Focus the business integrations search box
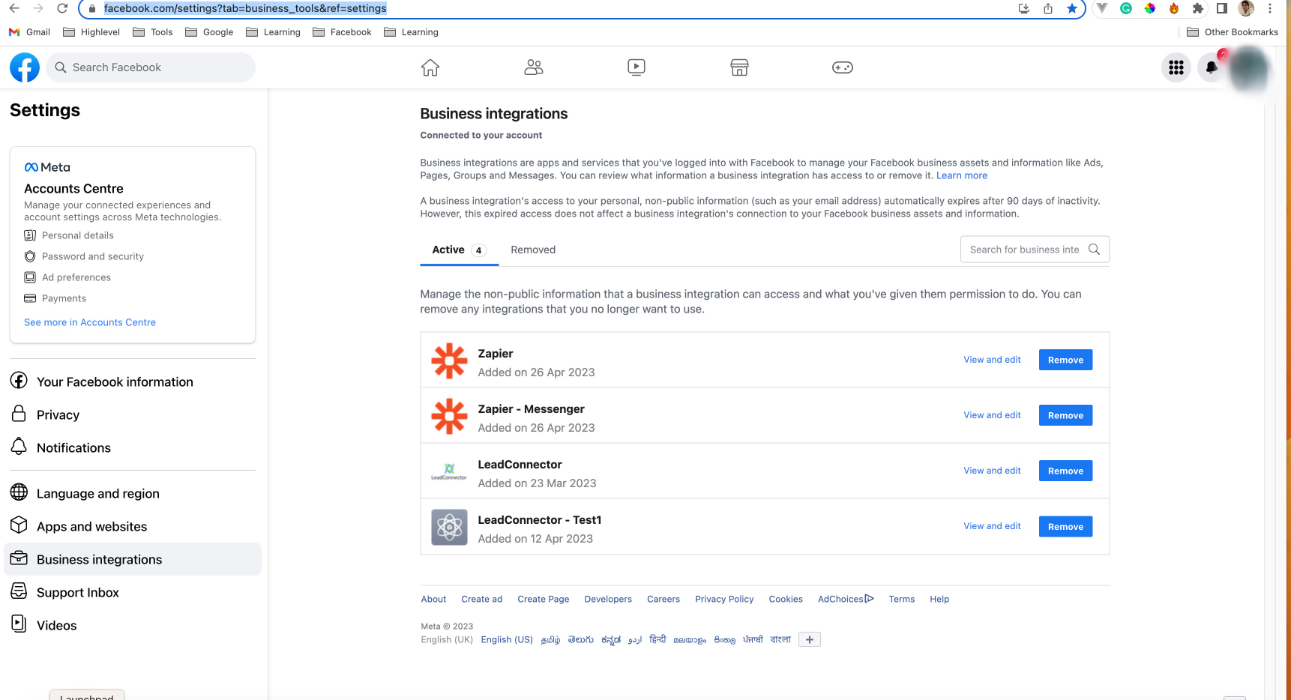The height and width of the screenshot is (700, 1291). point(1035,250)
